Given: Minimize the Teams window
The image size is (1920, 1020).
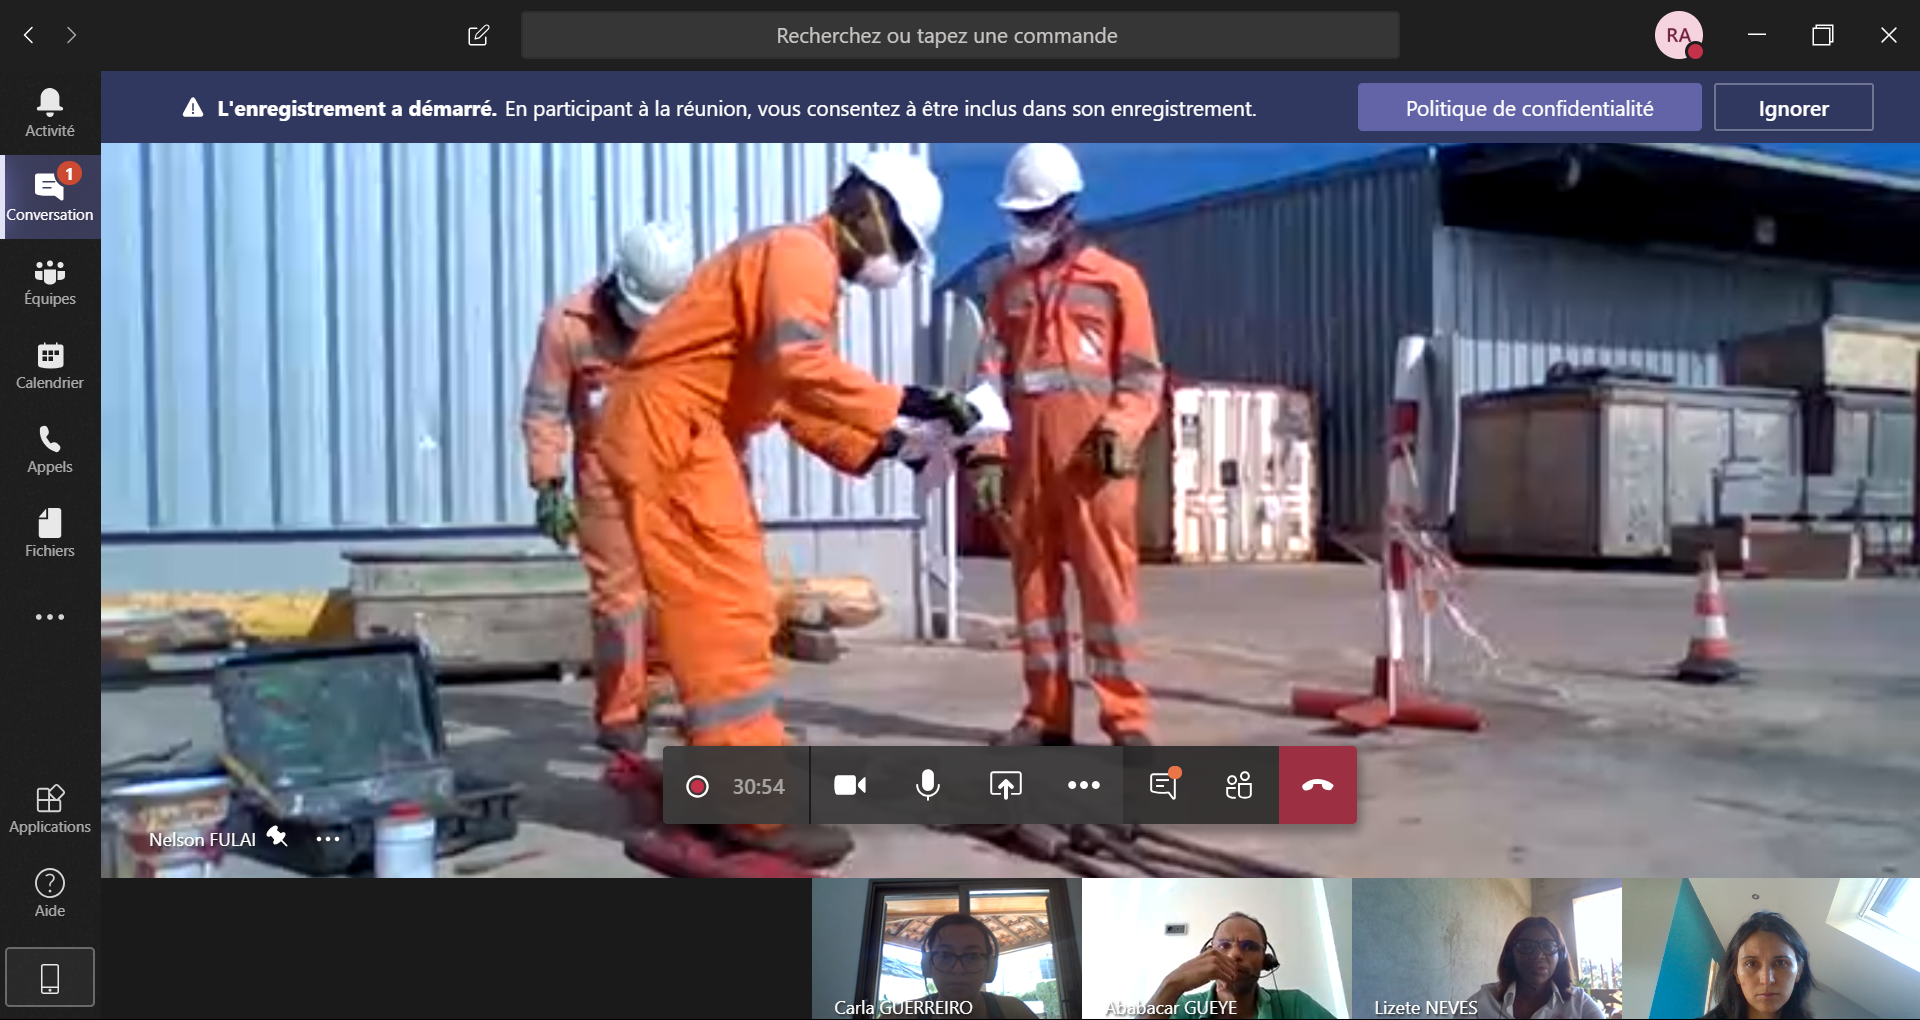Looking at the screenshot, I should [1757, 35].
